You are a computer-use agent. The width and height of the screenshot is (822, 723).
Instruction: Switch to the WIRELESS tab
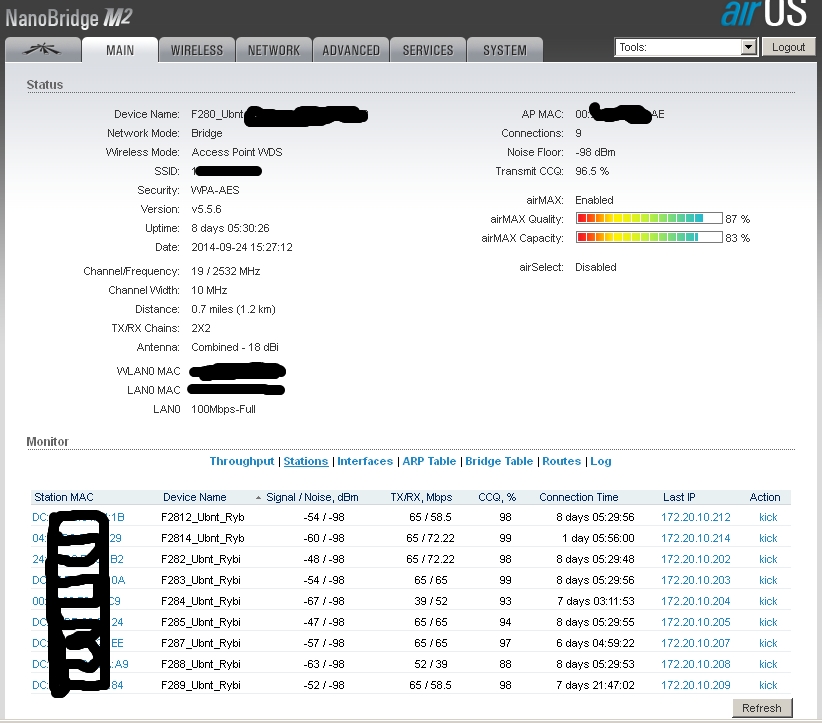(197, 50)
